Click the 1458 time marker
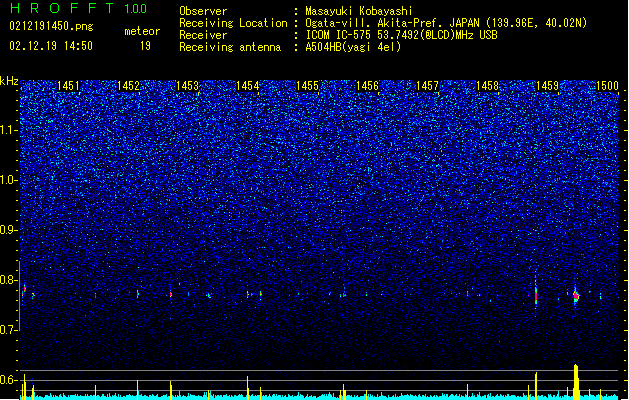Viewport: 629px width, 400px height. [x=487, y=86]
